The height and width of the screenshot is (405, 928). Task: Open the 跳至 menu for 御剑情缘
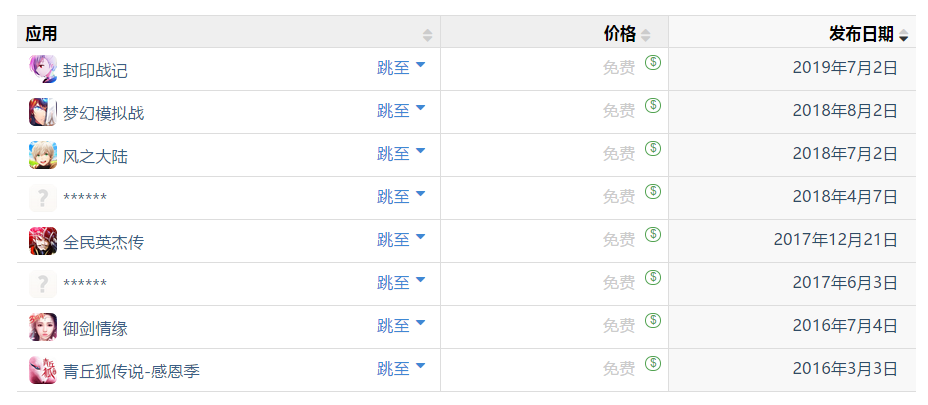pos(401,326)
